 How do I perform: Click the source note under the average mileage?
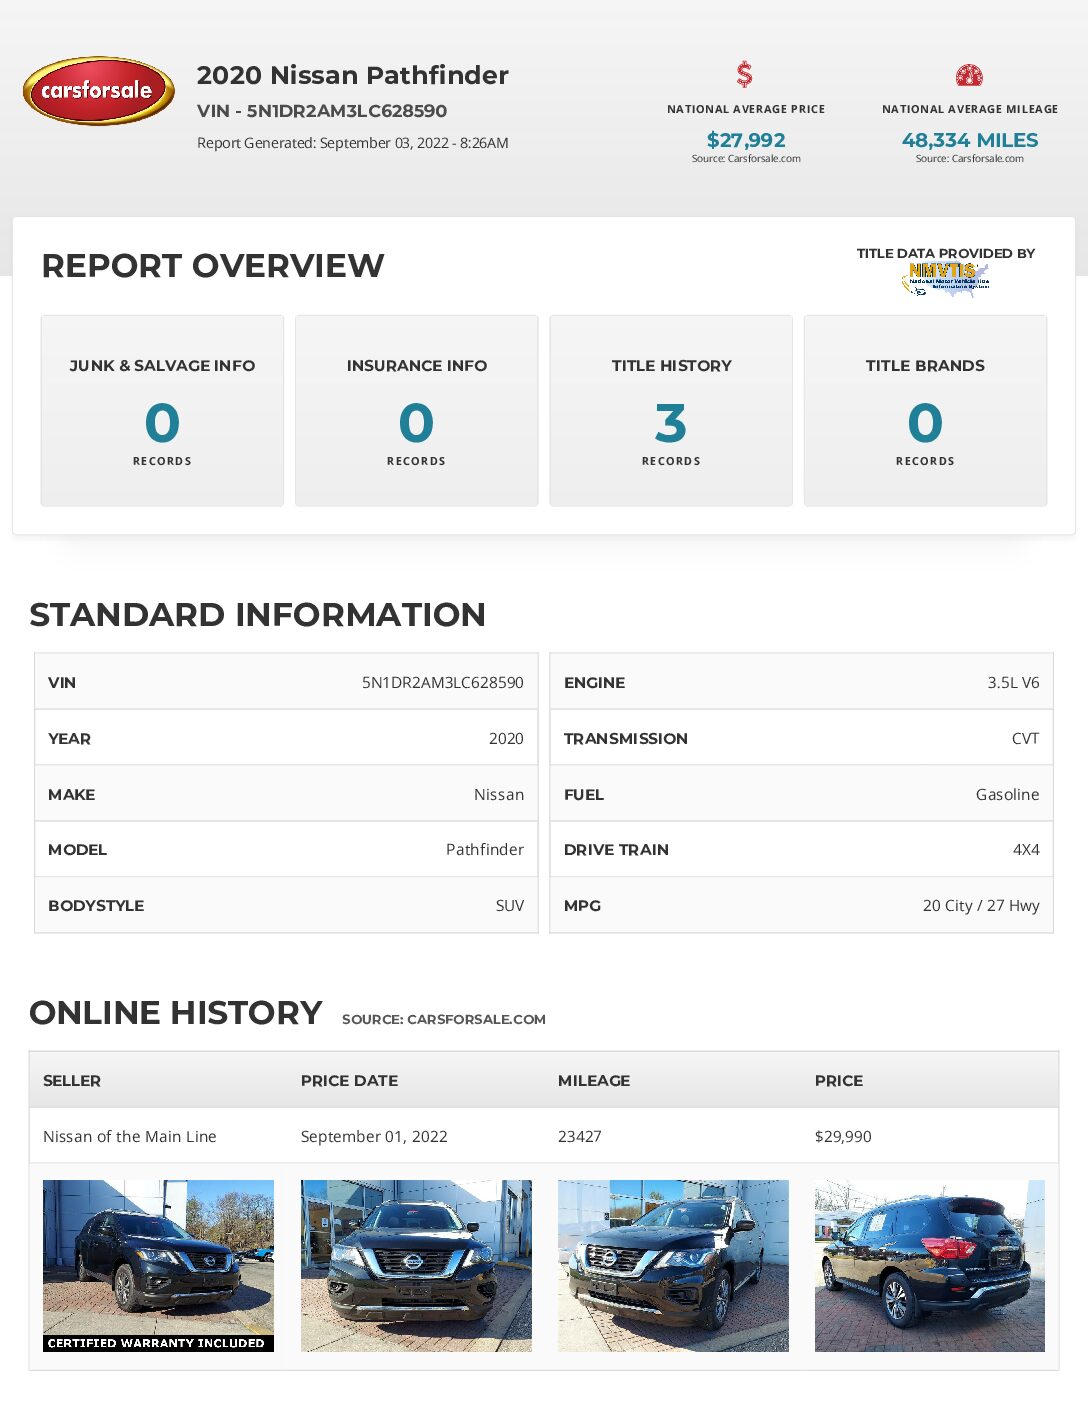[x=970, y=158]
